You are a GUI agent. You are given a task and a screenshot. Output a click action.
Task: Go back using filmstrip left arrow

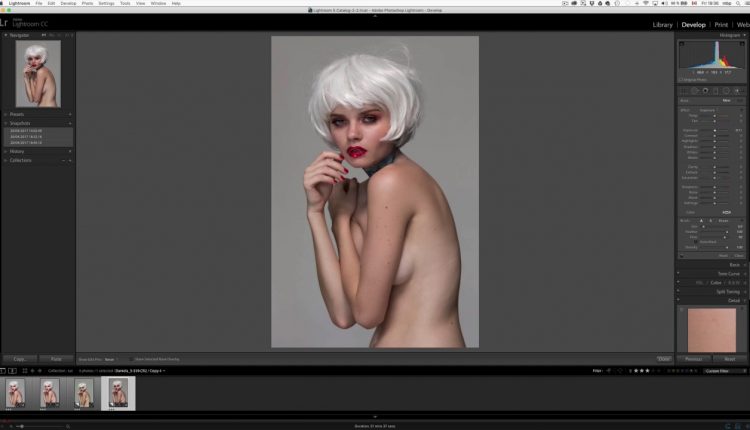[33, 371]
